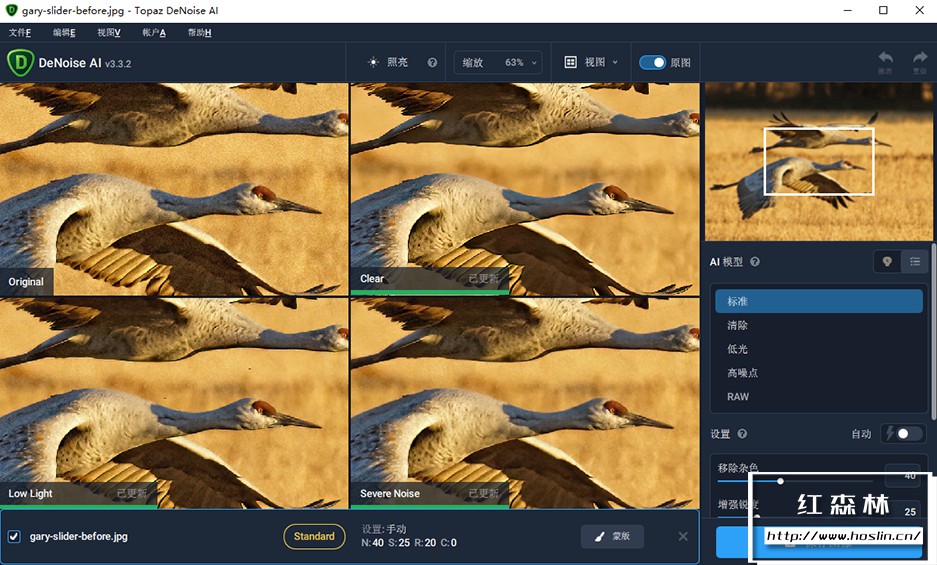937x565 pixels.
Task: Click the navigator thumbnail preview
Action: click(x=818, y=161)
